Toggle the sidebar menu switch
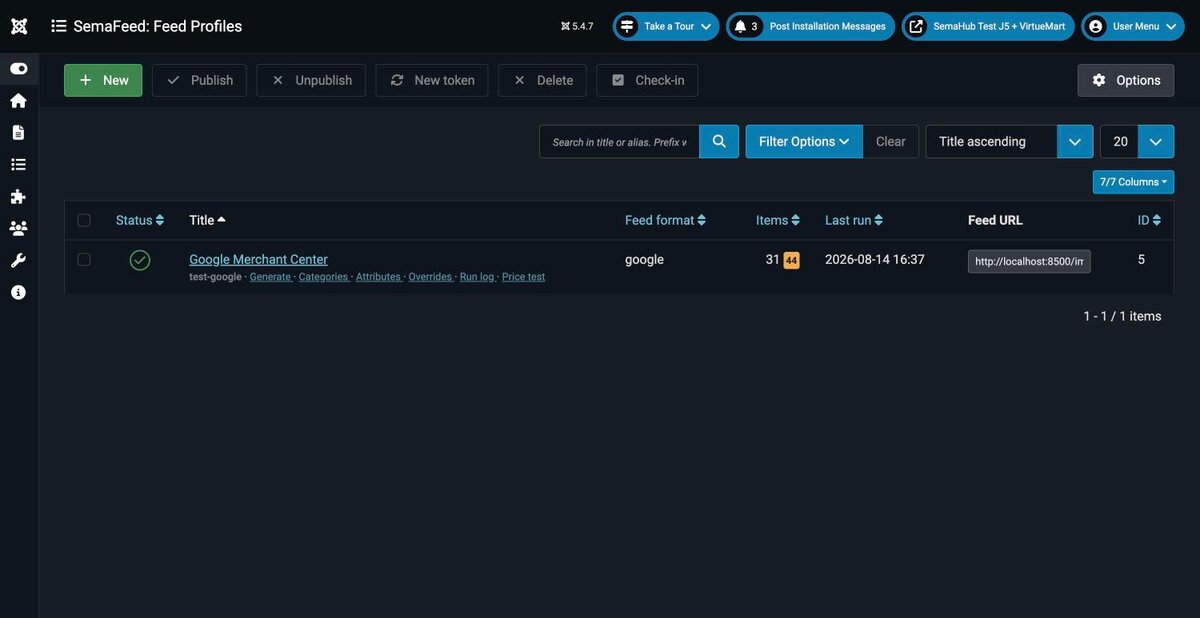 point(18,69)
